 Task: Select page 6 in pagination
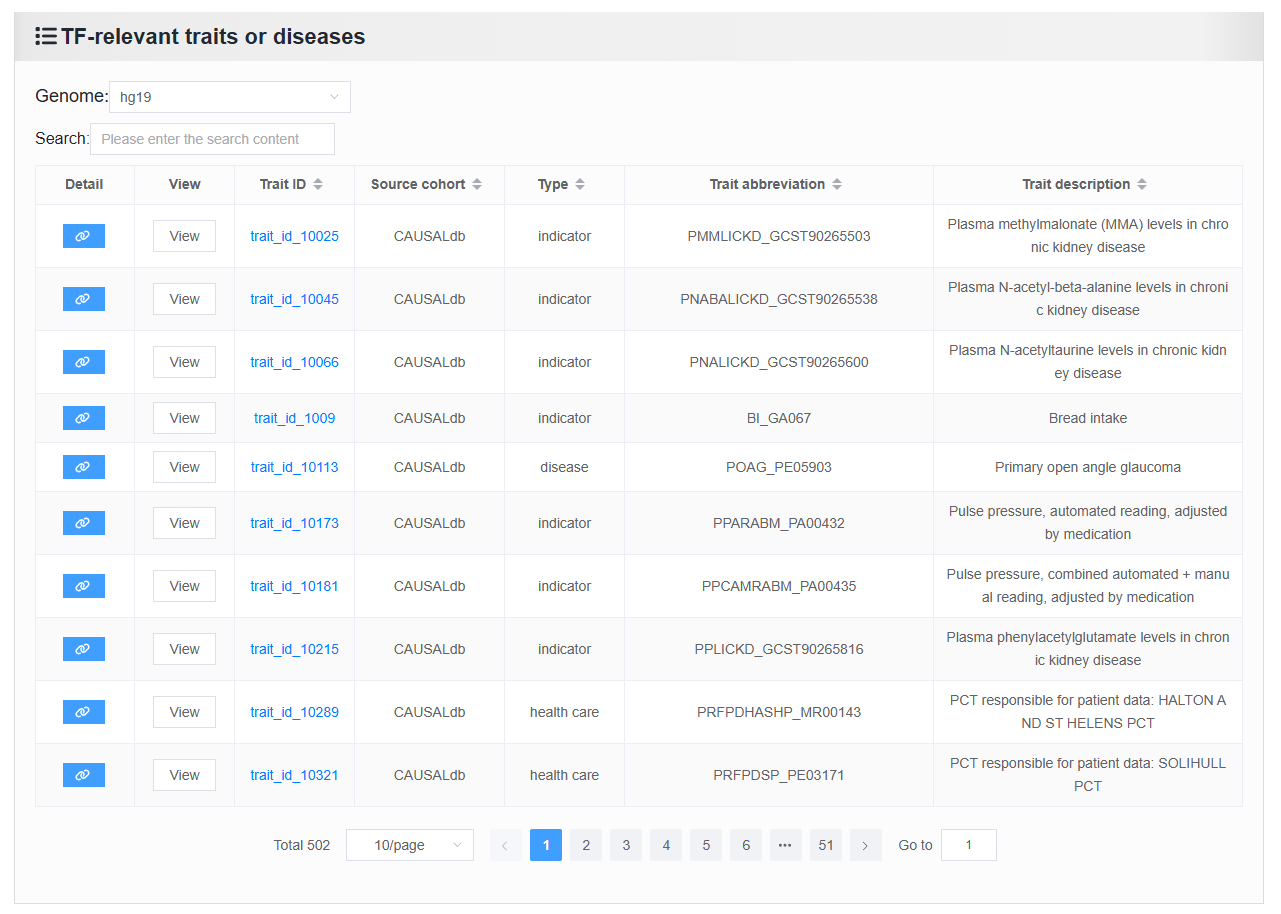746,845
